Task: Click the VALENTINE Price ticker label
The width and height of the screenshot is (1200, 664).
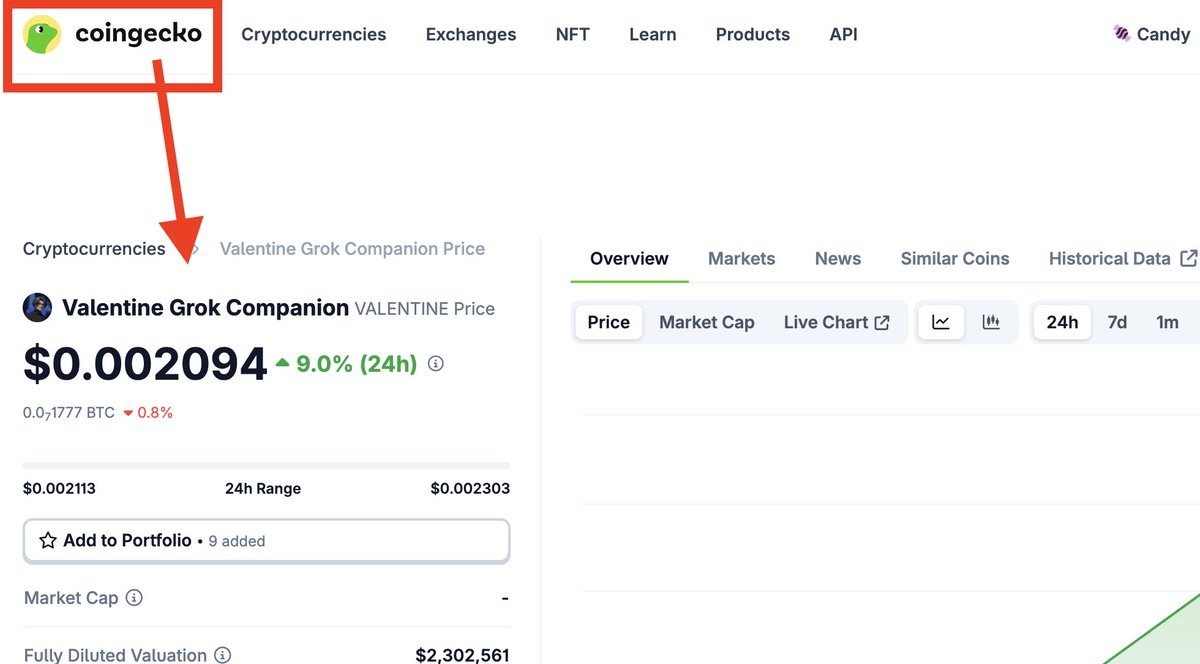Action: point(425,309)
